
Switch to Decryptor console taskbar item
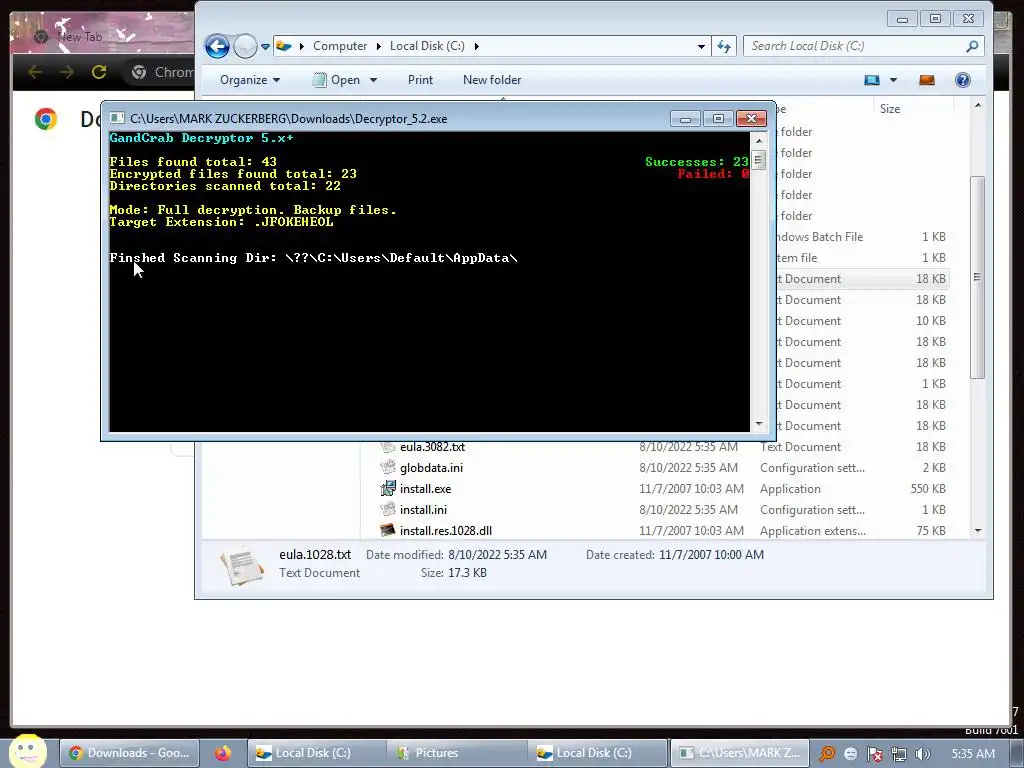pos(740,753)
